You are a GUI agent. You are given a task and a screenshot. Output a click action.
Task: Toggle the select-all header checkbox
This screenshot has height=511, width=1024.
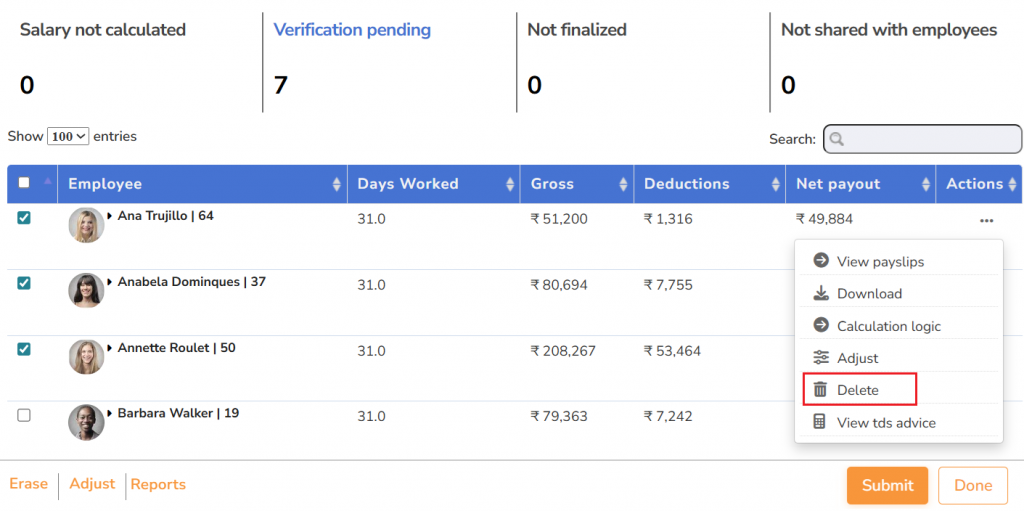click(x=24, y=183)
